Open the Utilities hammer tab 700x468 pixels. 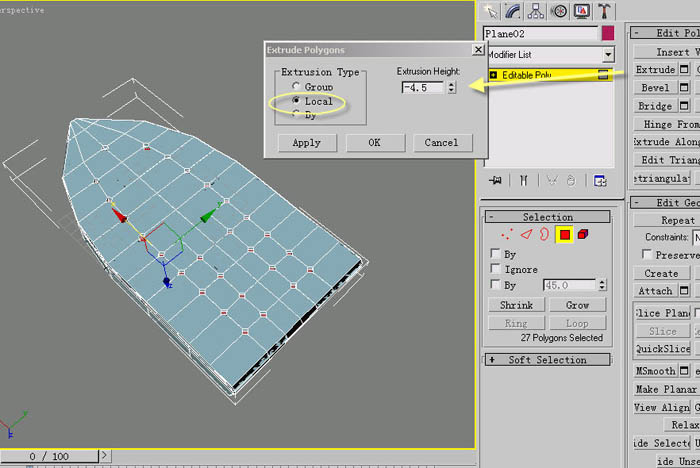pyautogui.click(x=604, y=11)
